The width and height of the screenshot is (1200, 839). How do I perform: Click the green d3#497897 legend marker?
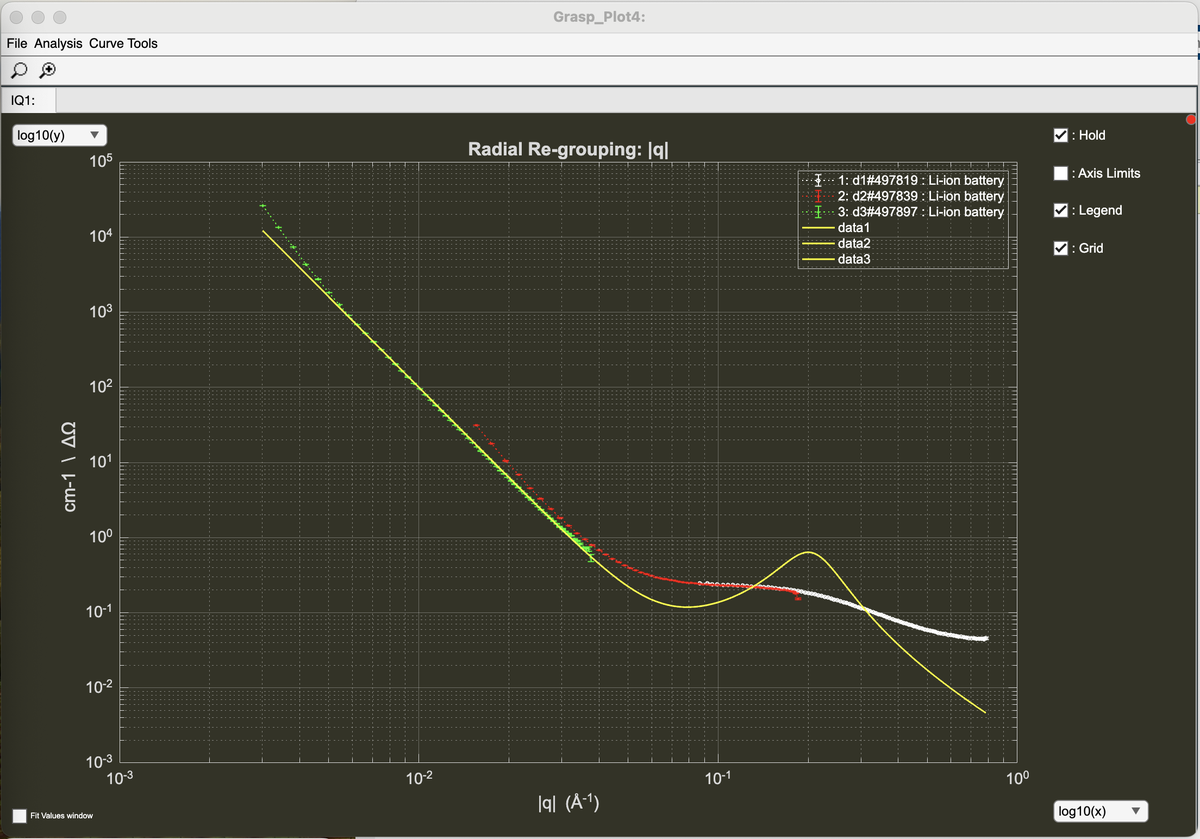click(819, 212)
